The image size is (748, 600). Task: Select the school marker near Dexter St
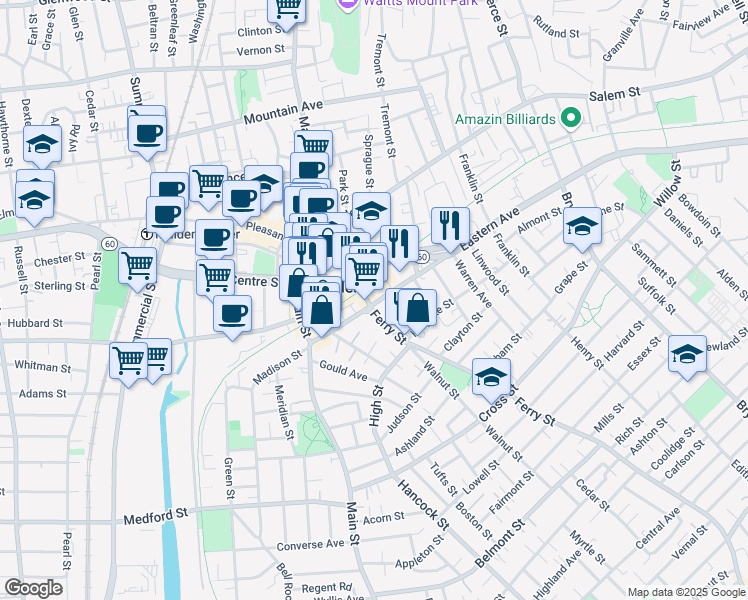point(42,145)
